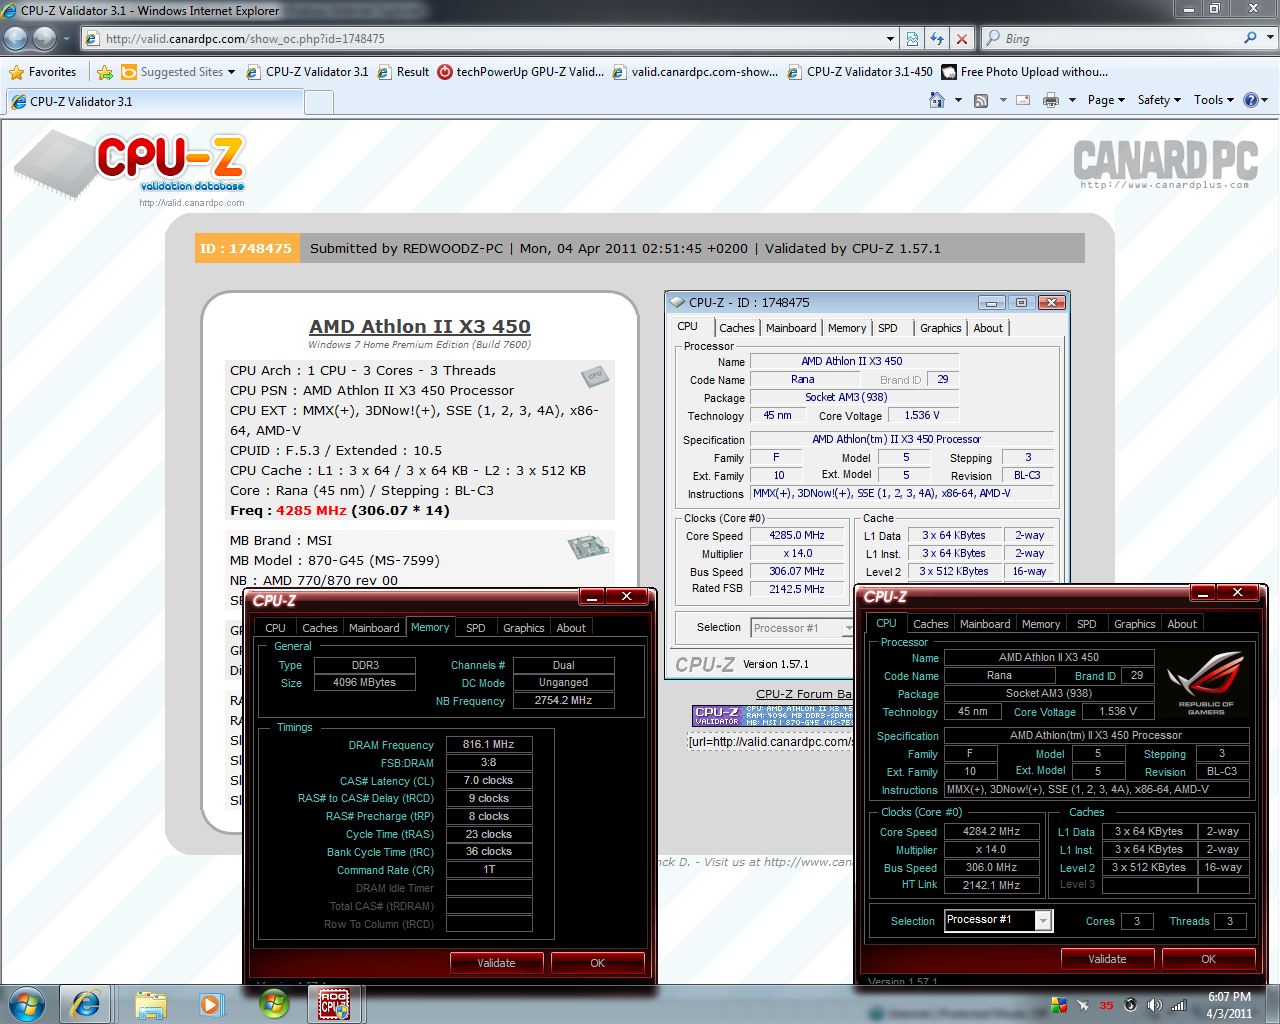Toggle Compatibility View icon in address bar
The width and height of the screenshot is (1280, 1024).
tap(912, 38)
